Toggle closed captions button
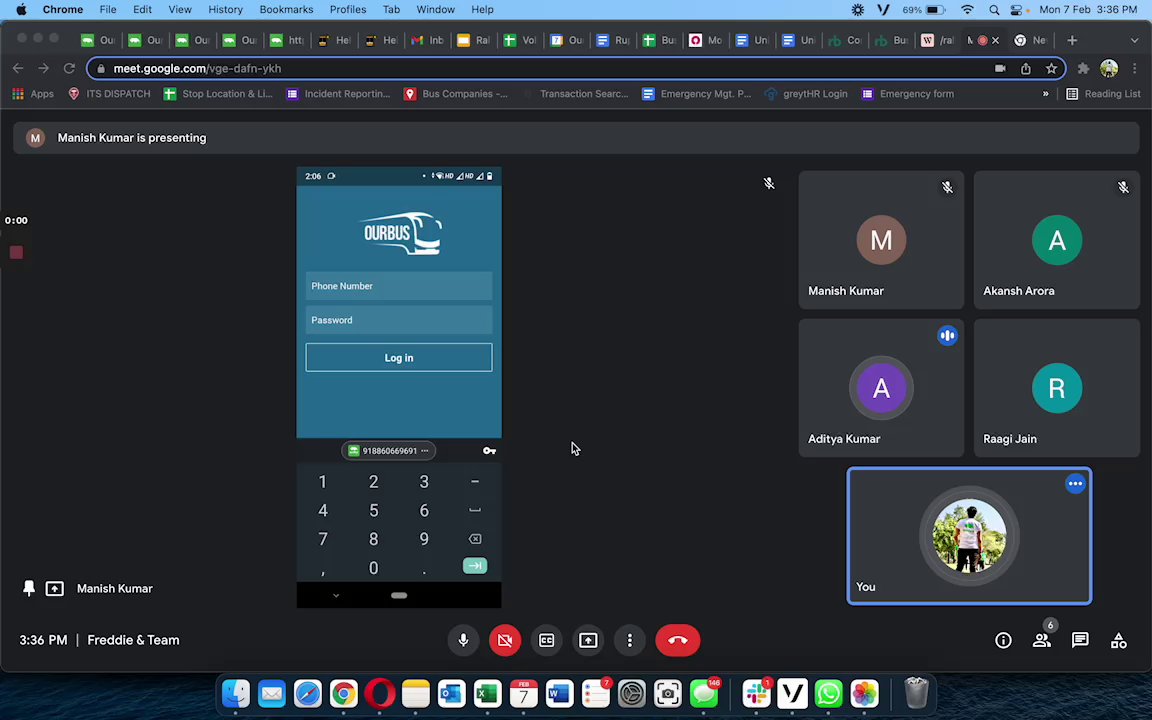This screenshot has height=720, width=1152. pyautogui.click(x=547, y=640)
